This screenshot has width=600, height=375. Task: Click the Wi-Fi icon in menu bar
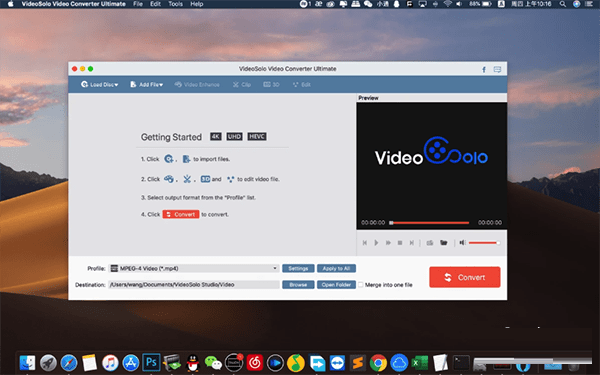click(x=447, y=4)
